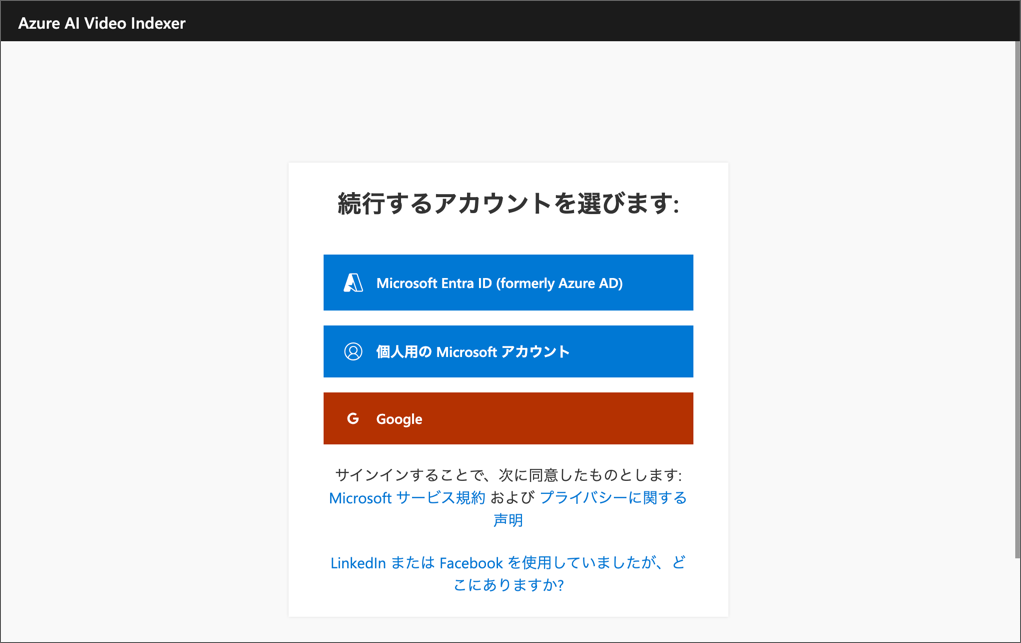Open the LinkedIn または Facebook help link

[x=508, y=573]
